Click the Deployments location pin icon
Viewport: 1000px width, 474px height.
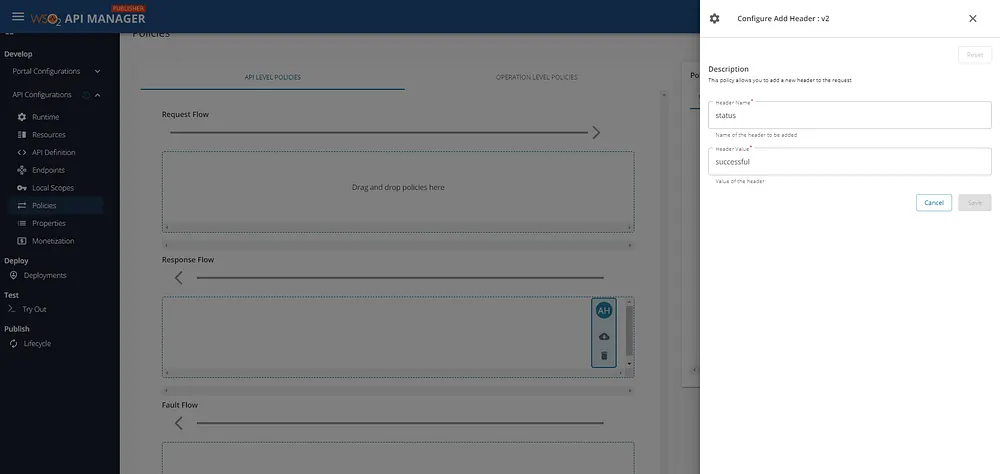coord(13,276)
